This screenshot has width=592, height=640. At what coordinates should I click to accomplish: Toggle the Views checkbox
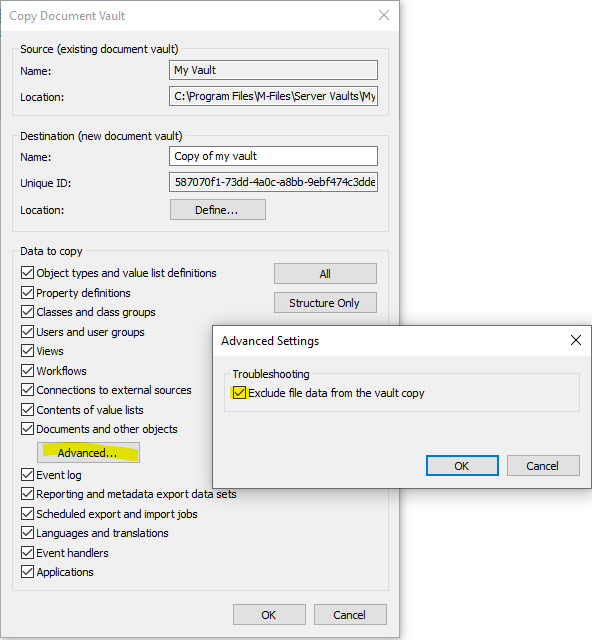tap(27, 351)
